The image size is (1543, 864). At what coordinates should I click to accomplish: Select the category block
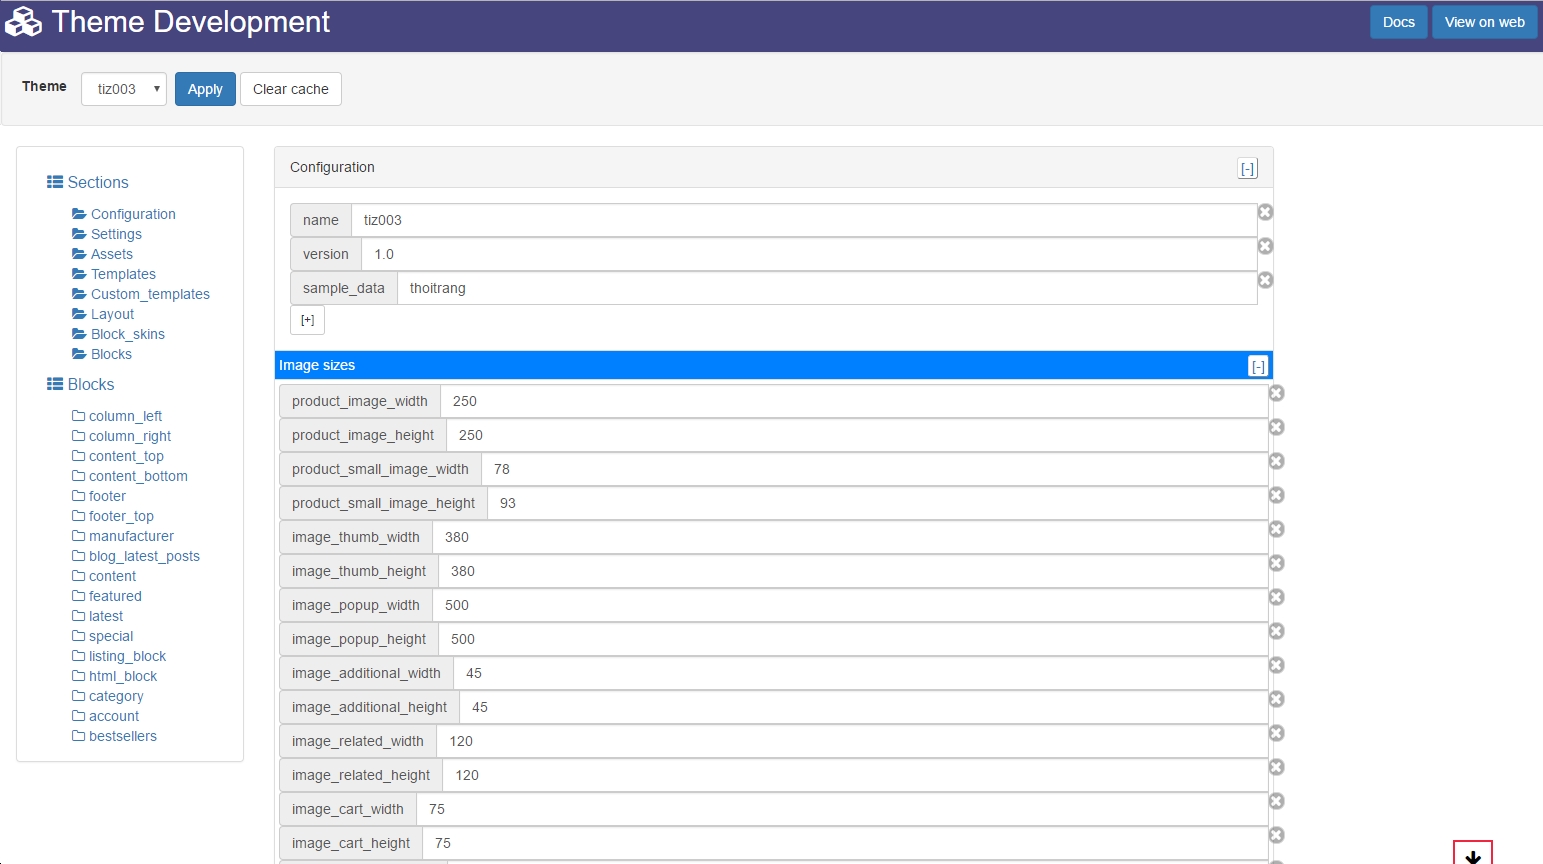pos(108,696)
